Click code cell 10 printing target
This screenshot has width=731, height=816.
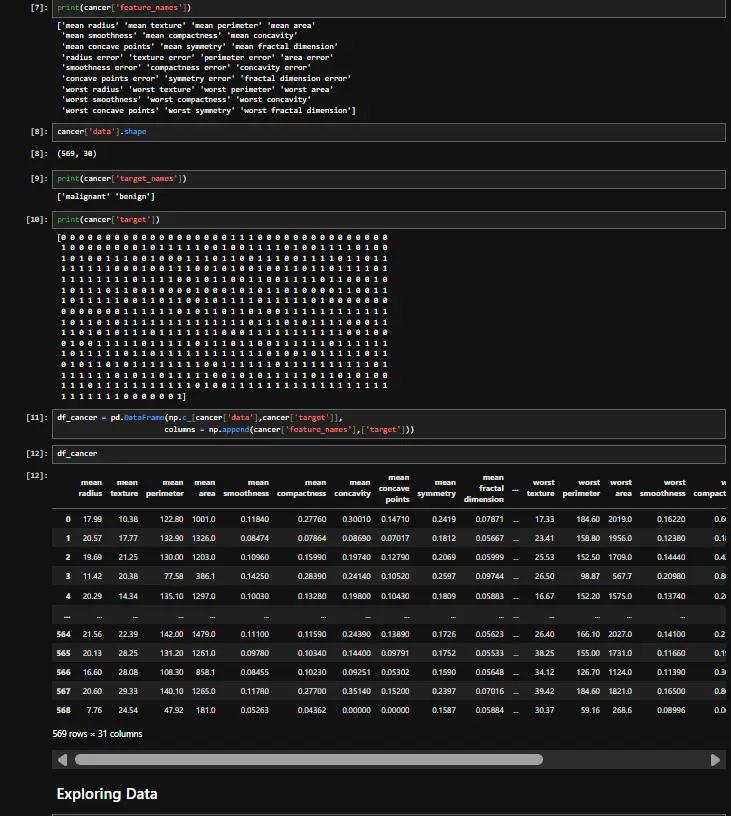point(389,220)
